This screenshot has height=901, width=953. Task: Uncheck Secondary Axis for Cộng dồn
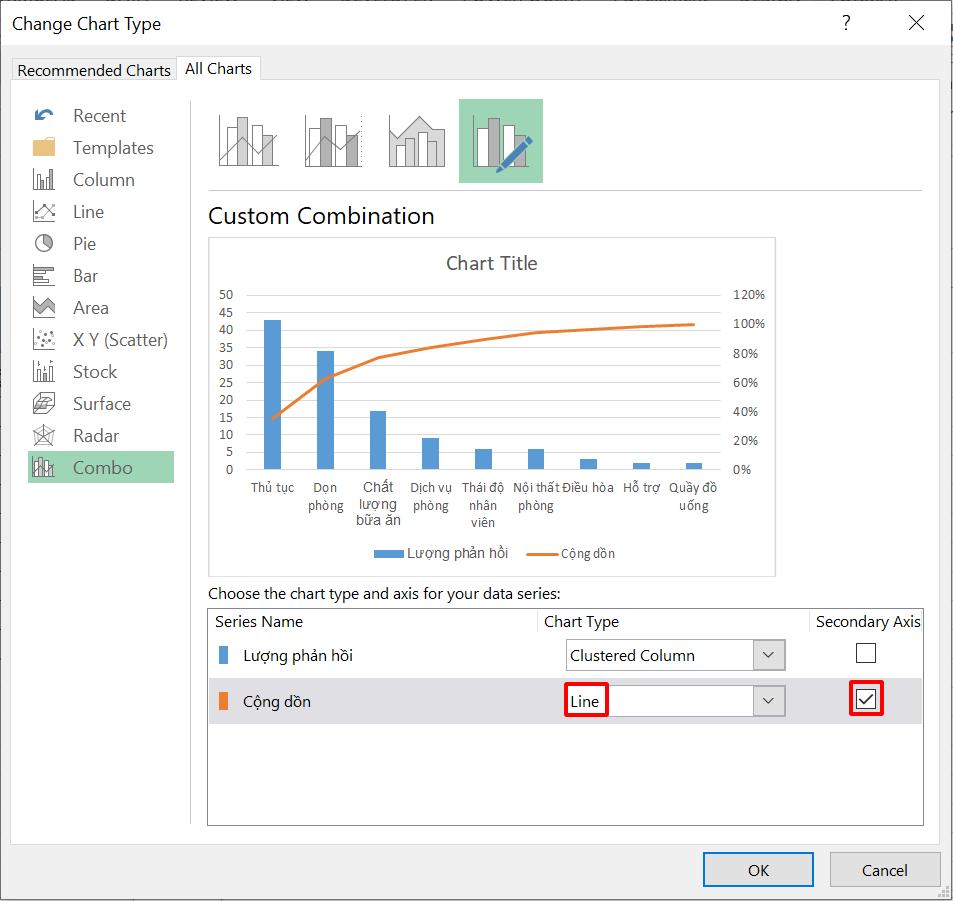(x=866, y=700)
